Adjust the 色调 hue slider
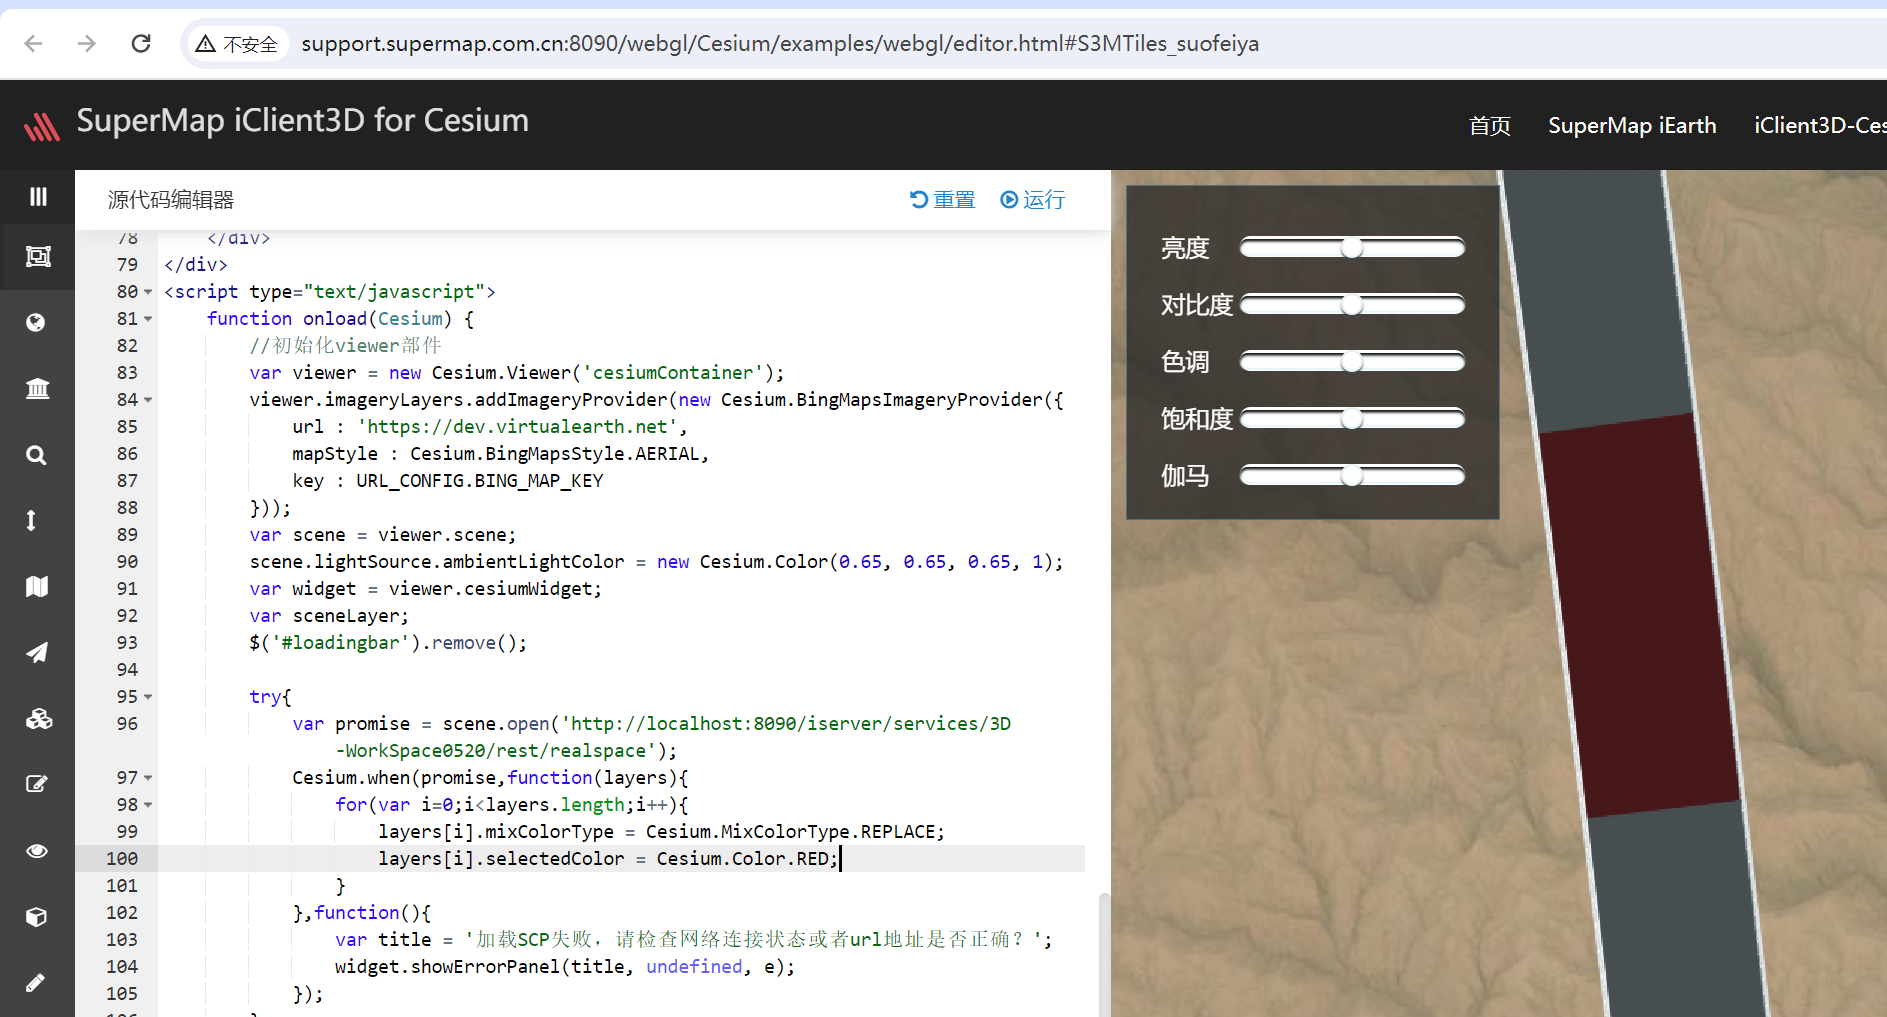The height and width of the screenshot is (1017, 1887). click(x=1352, y=361)
